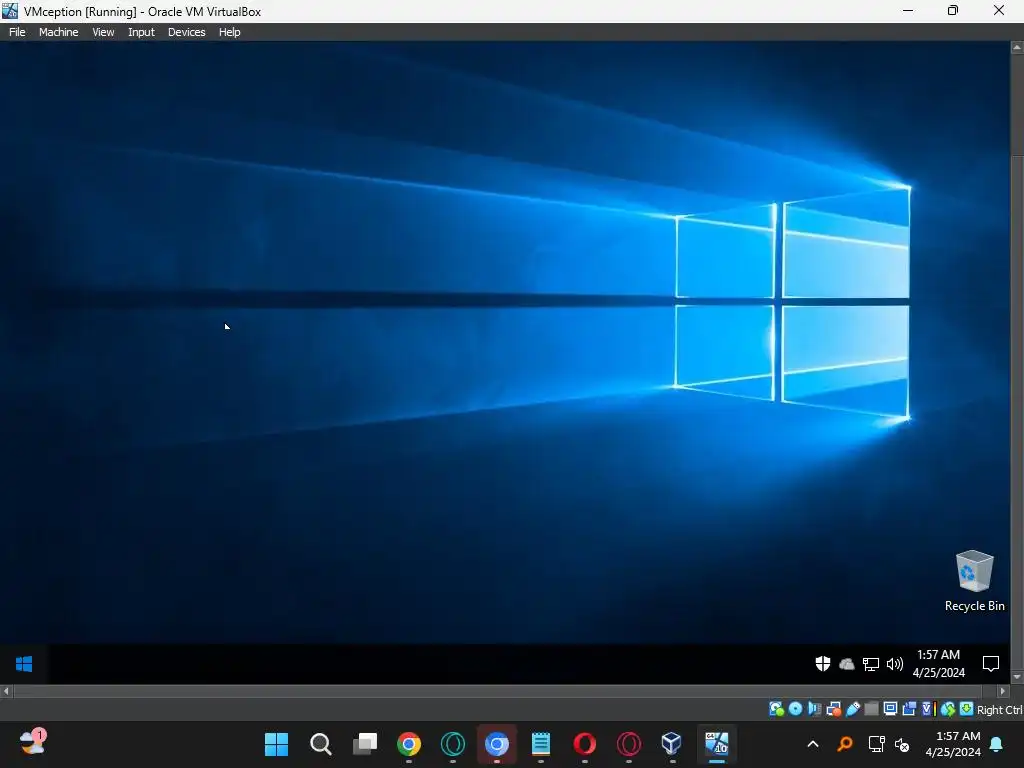Switch to outlined red Opera icon on taskbar

(x=629, y=744)
